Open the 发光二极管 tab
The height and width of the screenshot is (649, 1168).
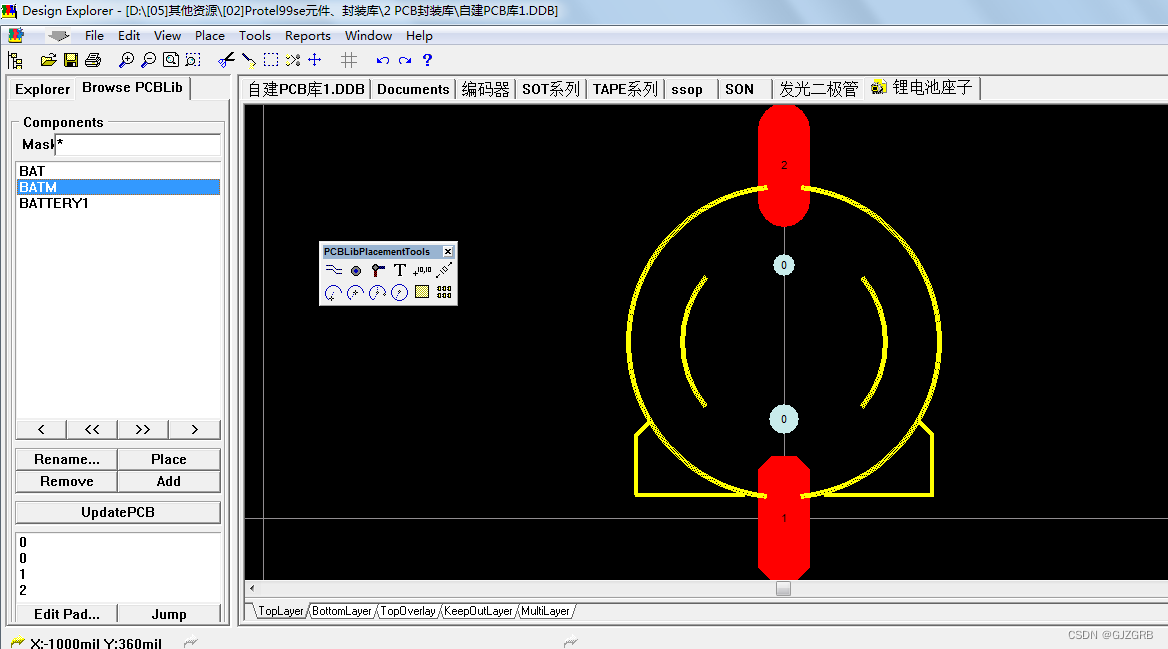819,89
